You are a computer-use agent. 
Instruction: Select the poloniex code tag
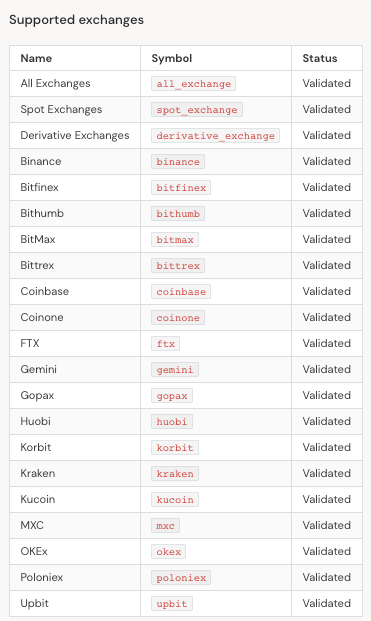pos(181,577)
